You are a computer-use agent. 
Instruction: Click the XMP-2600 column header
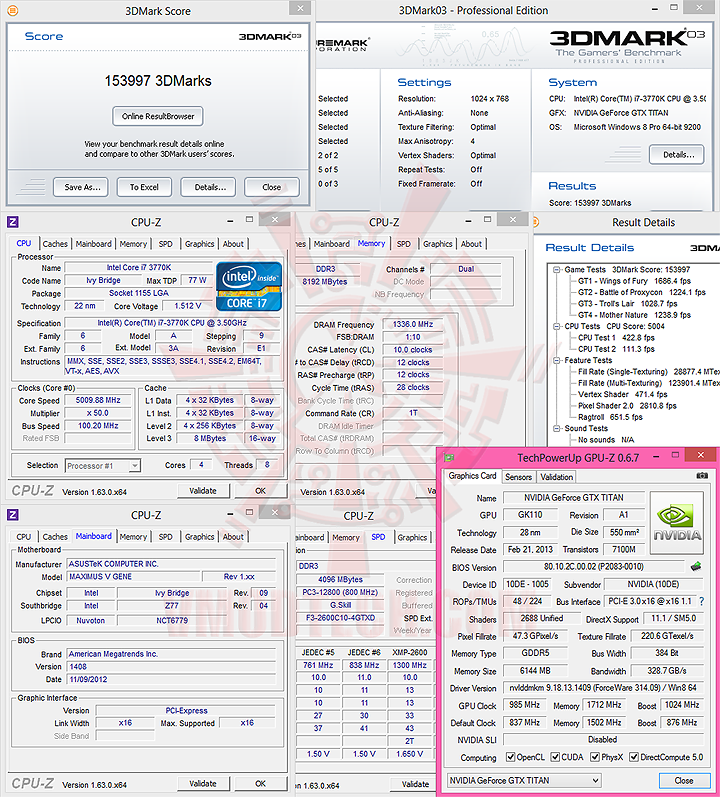coord(410,652)
